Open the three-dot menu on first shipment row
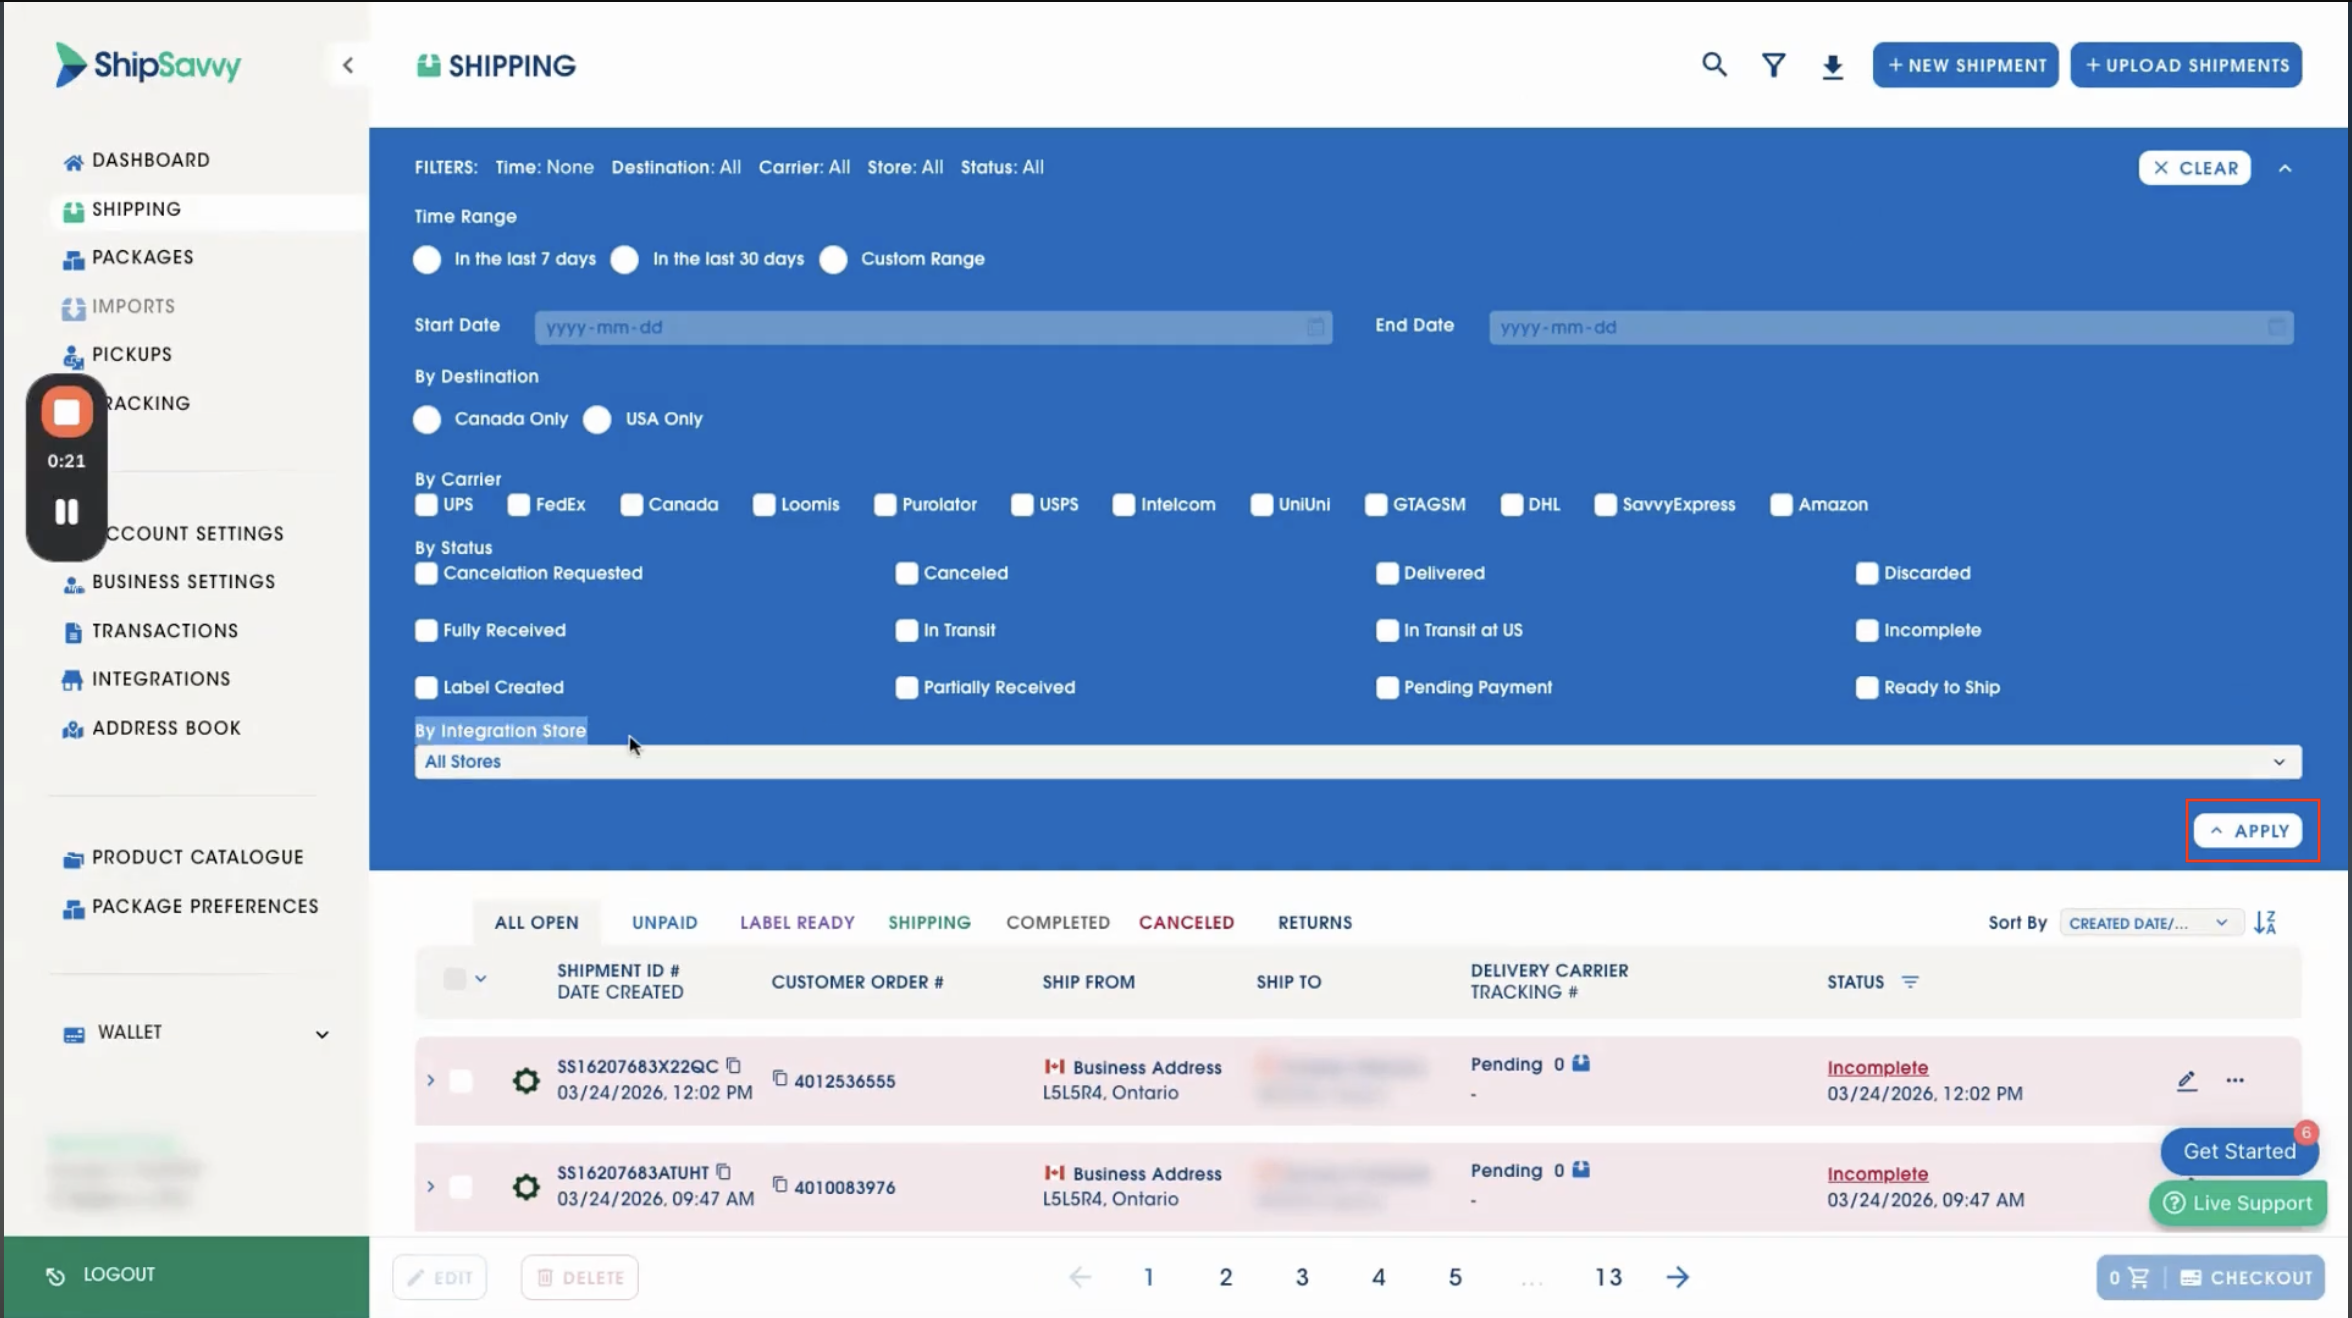Screen dimensions: 2352x1318 coord(2235,1080)
